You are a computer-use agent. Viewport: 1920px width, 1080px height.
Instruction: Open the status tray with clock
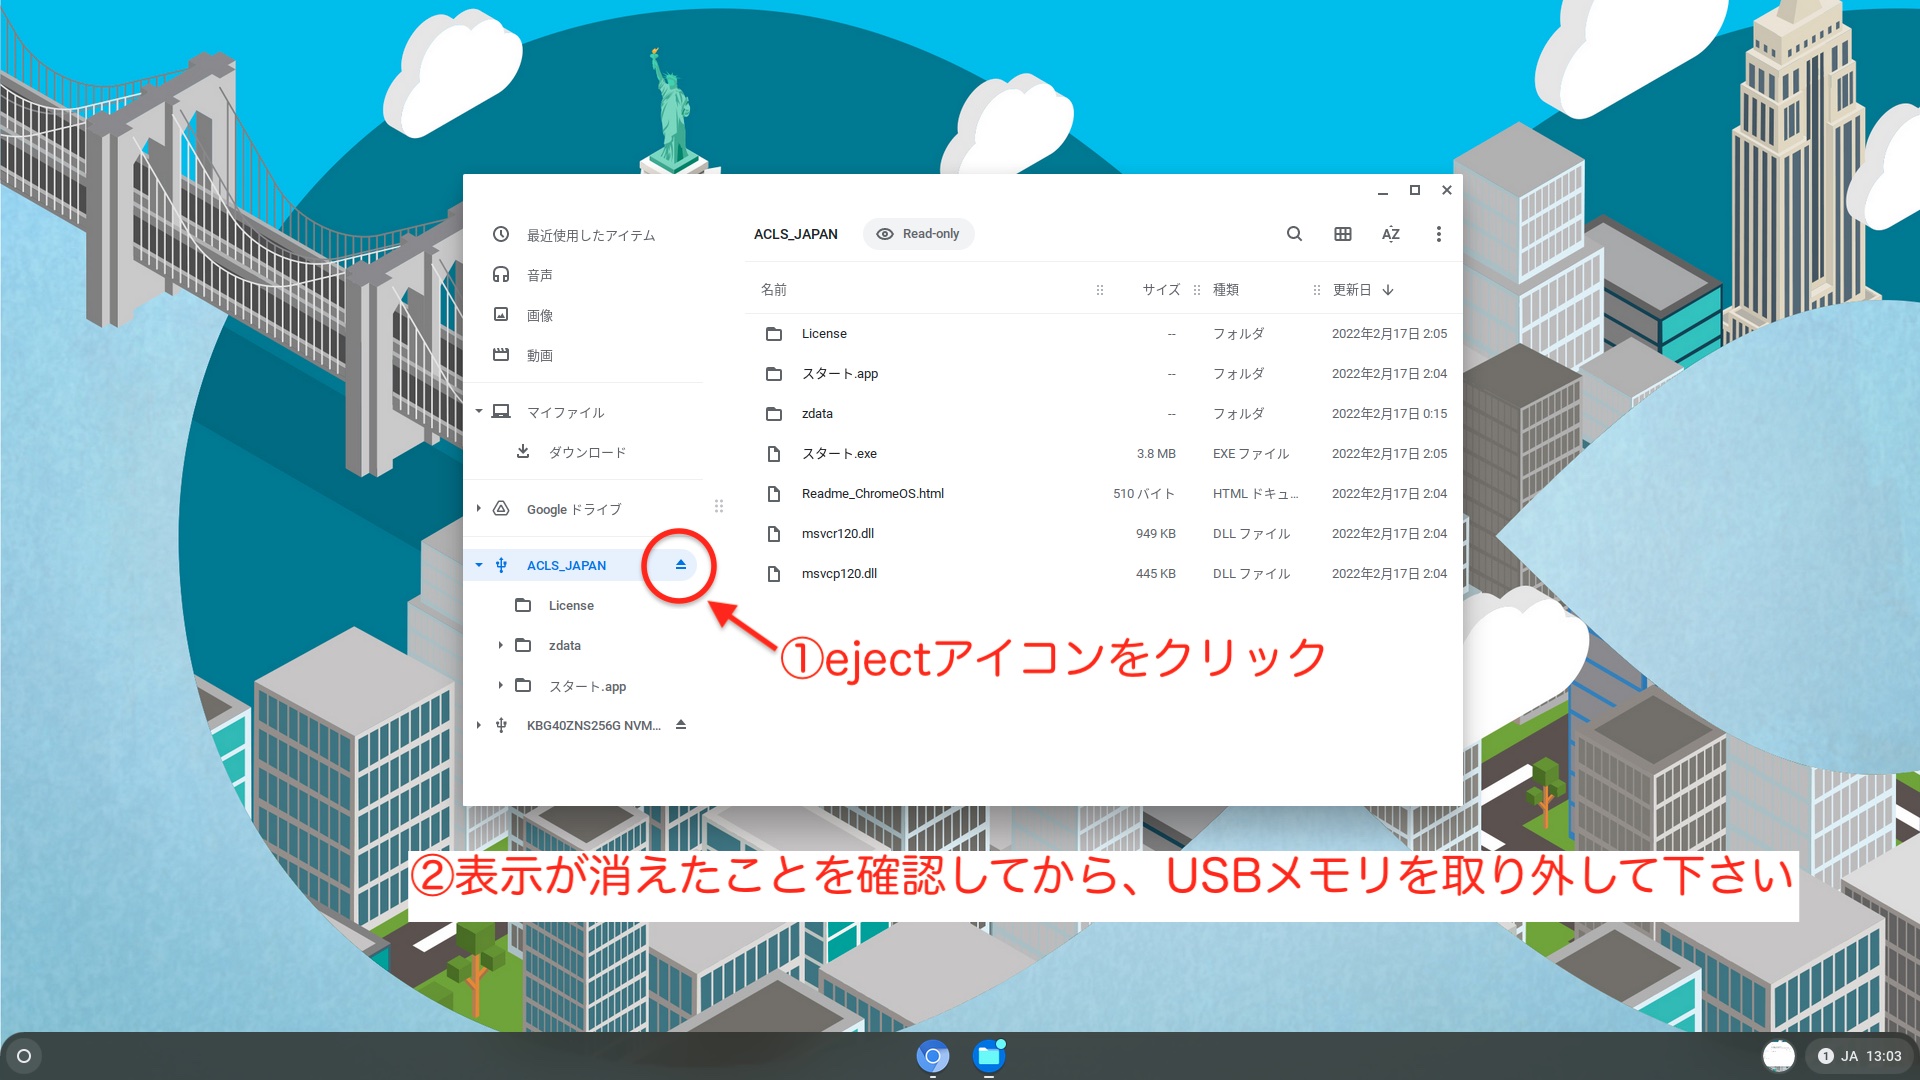click(x=1859, y=1056)
